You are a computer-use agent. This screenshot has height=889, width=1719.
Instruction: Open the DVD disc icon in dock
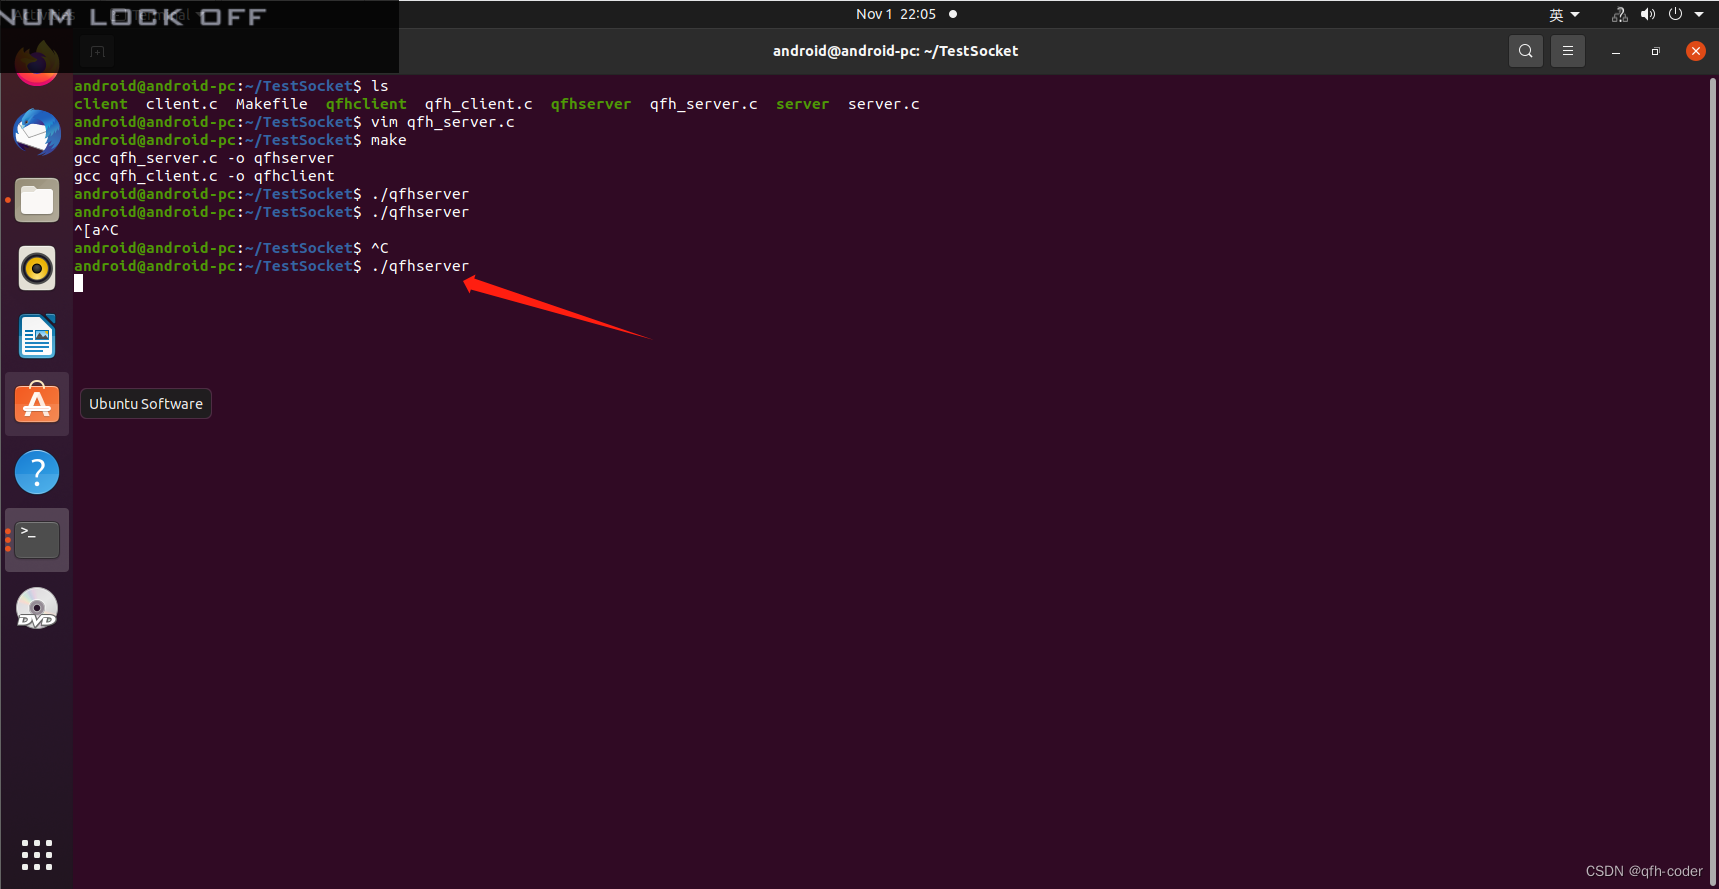(37, 608)
